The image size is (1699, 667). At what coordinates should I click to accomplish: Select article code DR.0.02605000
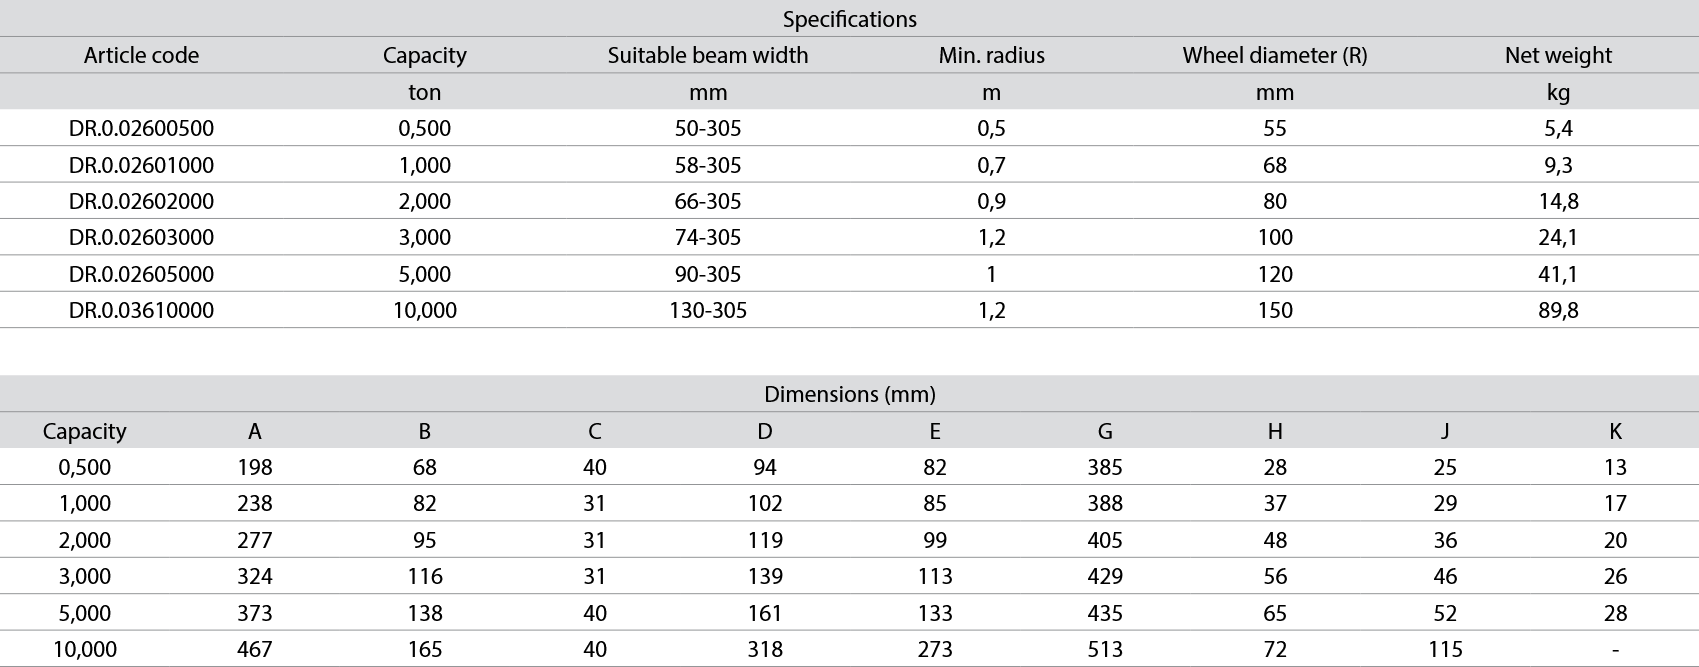point(141,274)
